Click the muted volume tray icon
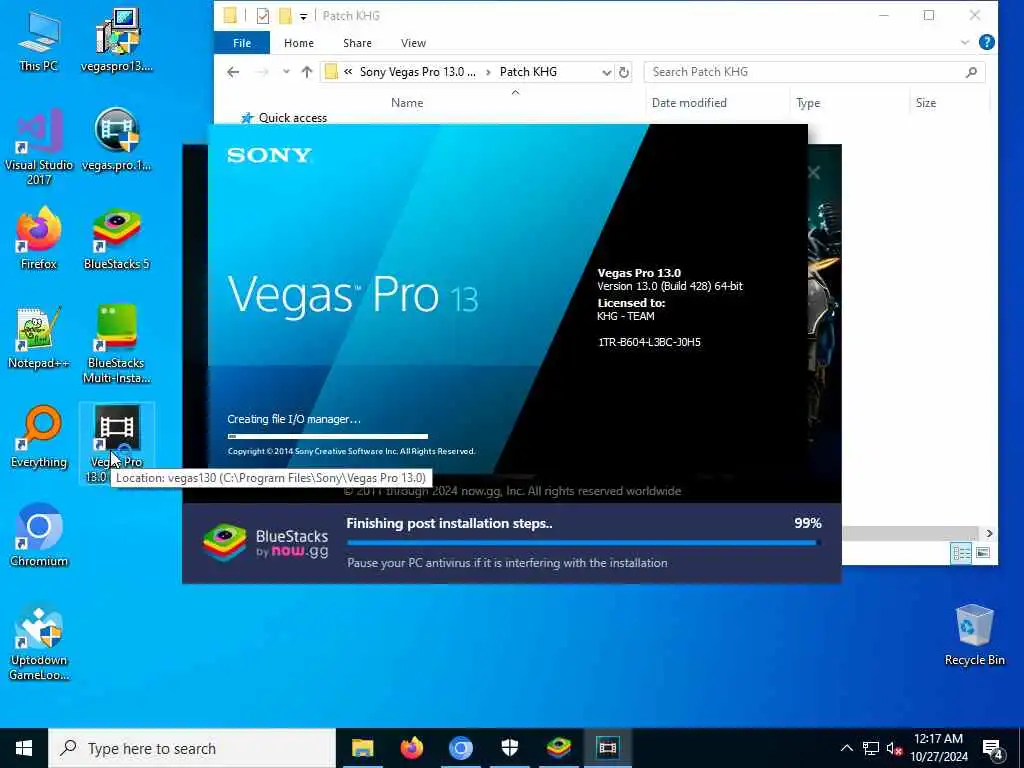1024x768 pixels. (894, 748)
